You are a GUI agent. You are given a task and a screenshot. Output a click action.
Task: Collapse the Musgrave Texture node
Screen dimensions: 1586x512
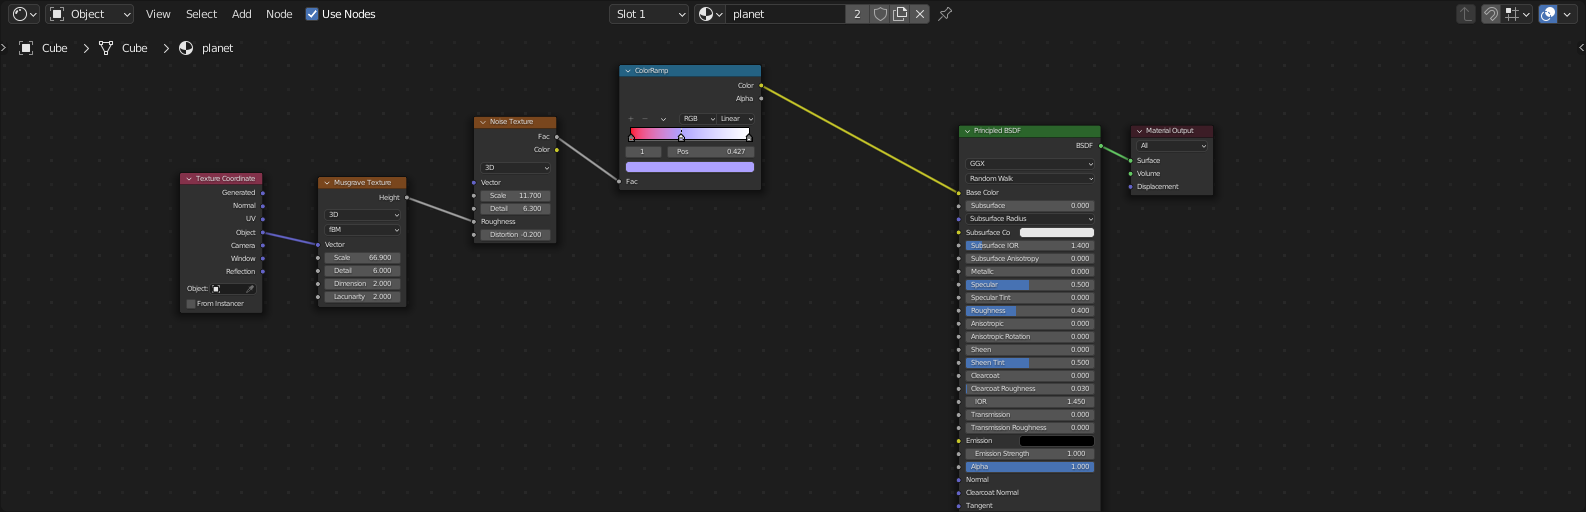[327, 183]
